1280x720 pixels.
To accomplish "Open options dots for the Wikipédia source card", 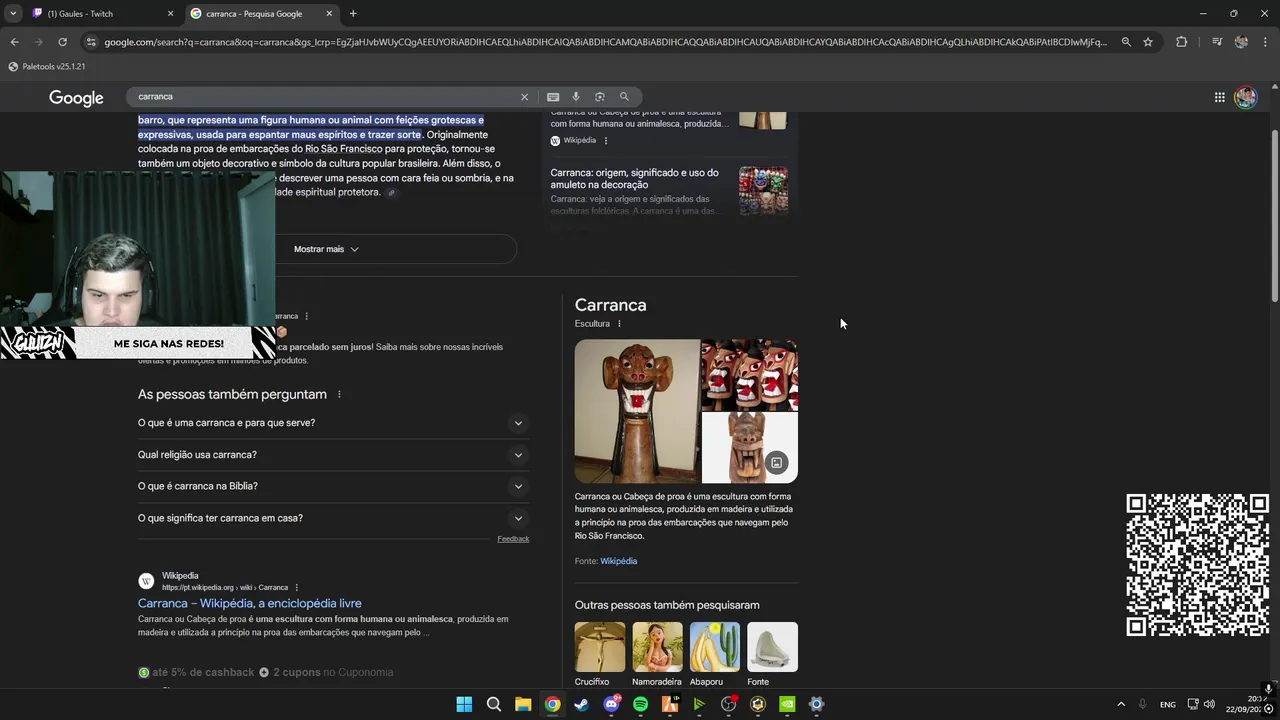I will 606,141.
